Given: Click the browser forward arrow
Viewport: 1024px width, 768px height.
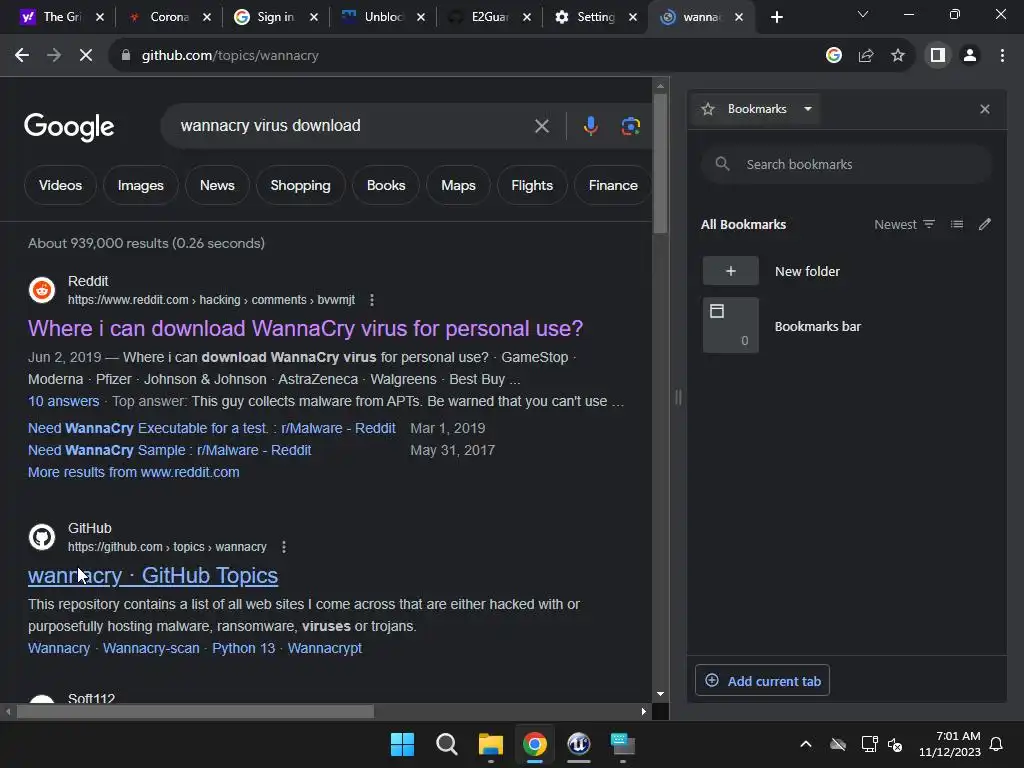Looking at the screenshot, I should click(54, 56).
